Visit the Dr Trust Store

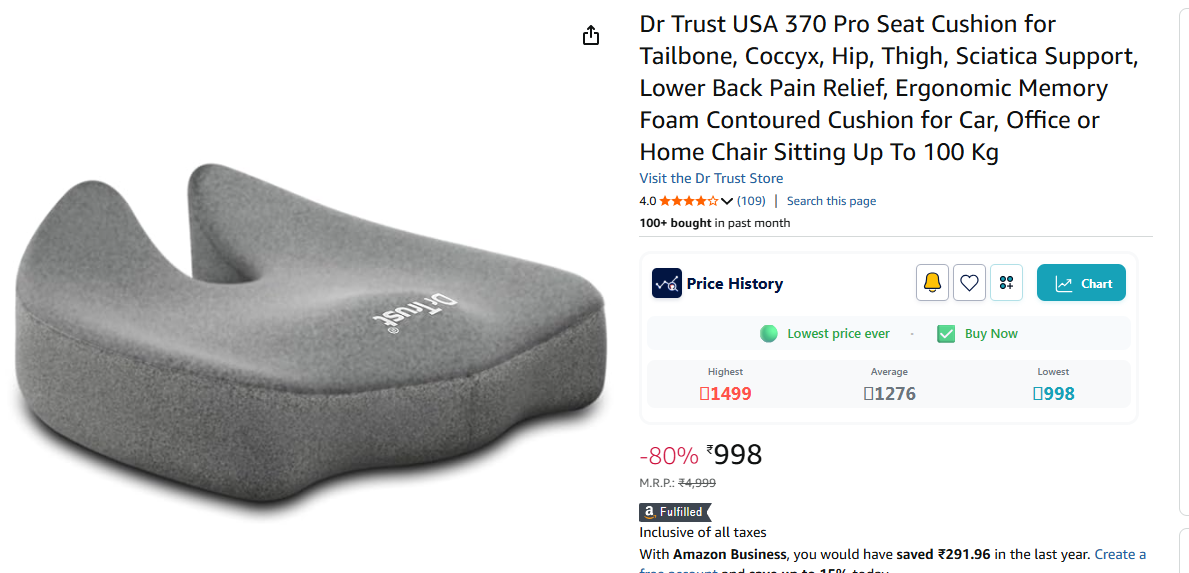tap(711, 178)
